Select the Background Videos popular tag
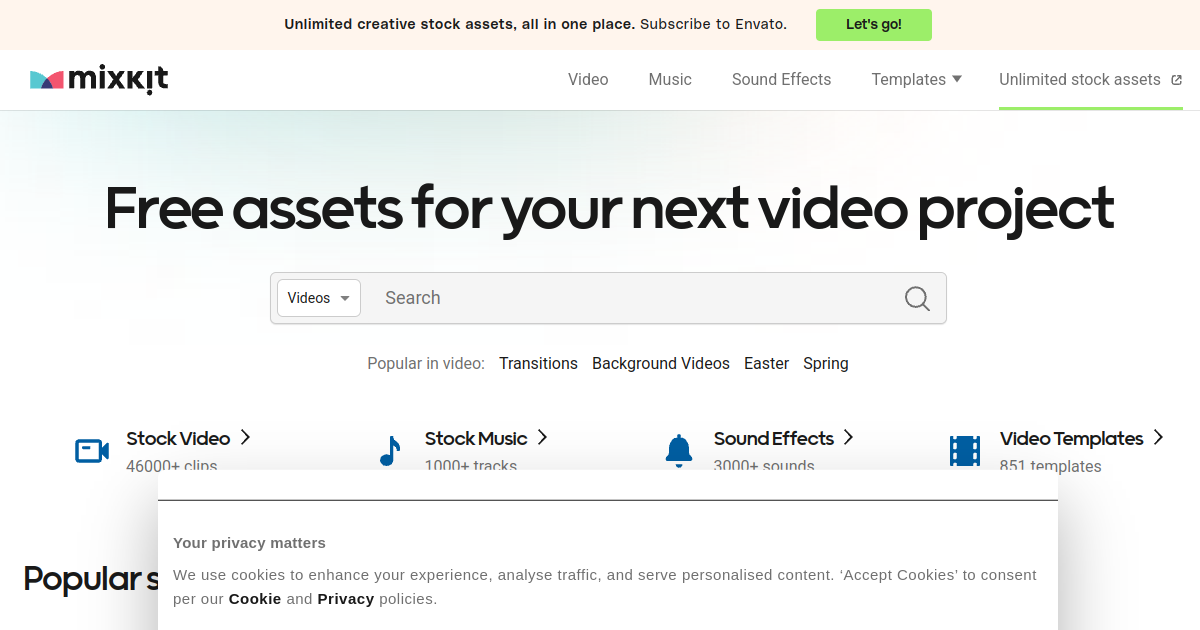Viewport: 1200px width, 630px height. pyautogui.click(x=661, y=364)
